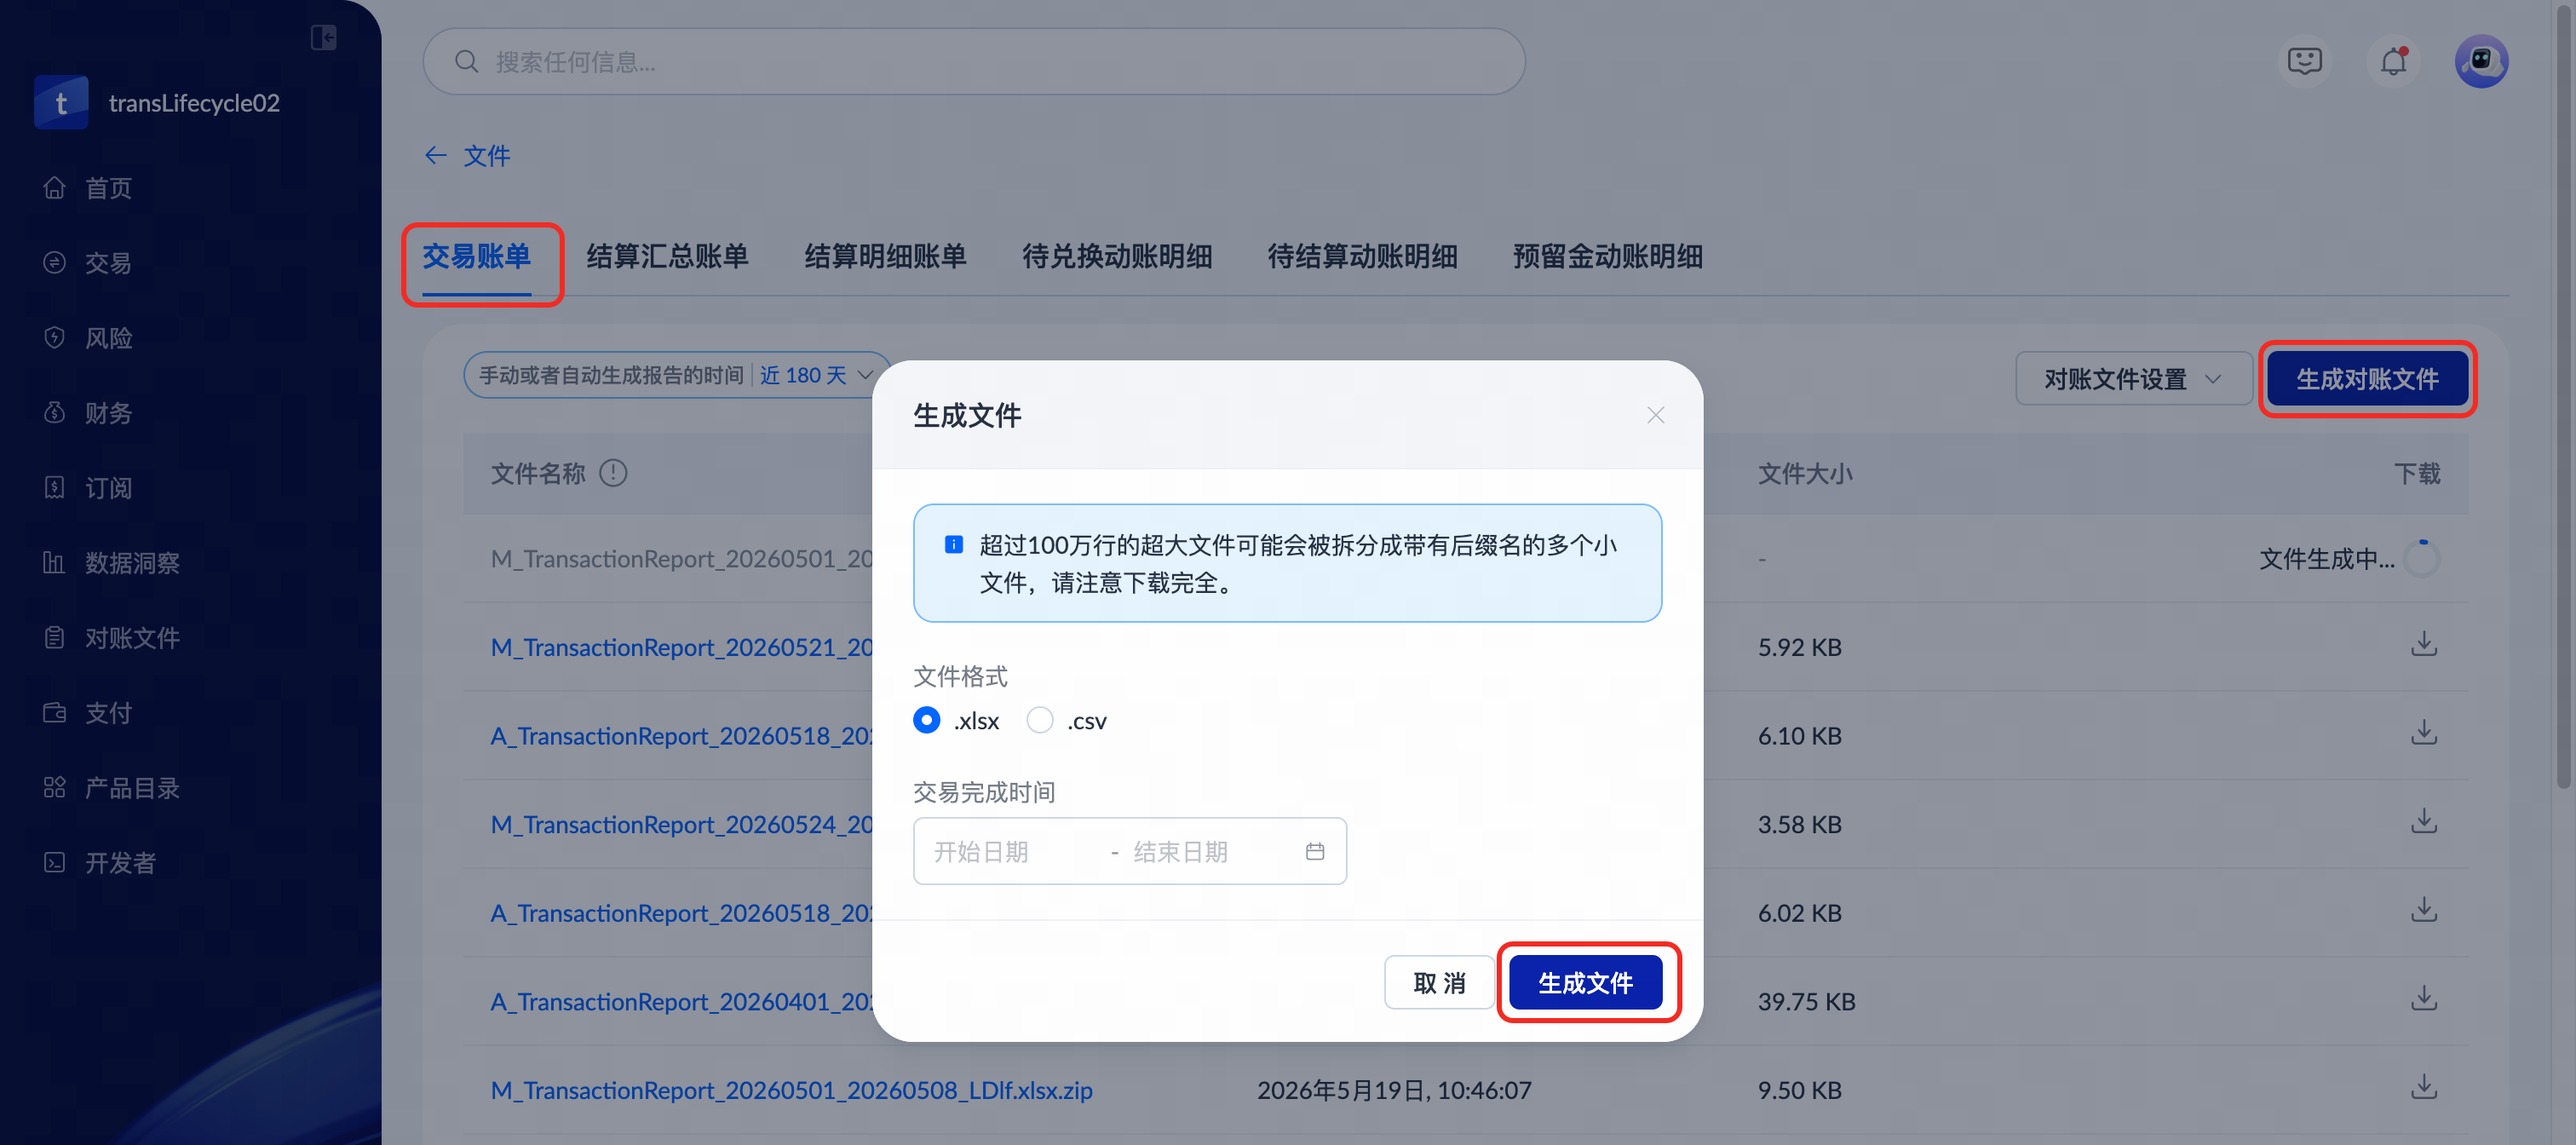Screen dimensions: 2576x1145
Task: Switch to the 待结算动账明细 tab
Action: coord(1362,256)
